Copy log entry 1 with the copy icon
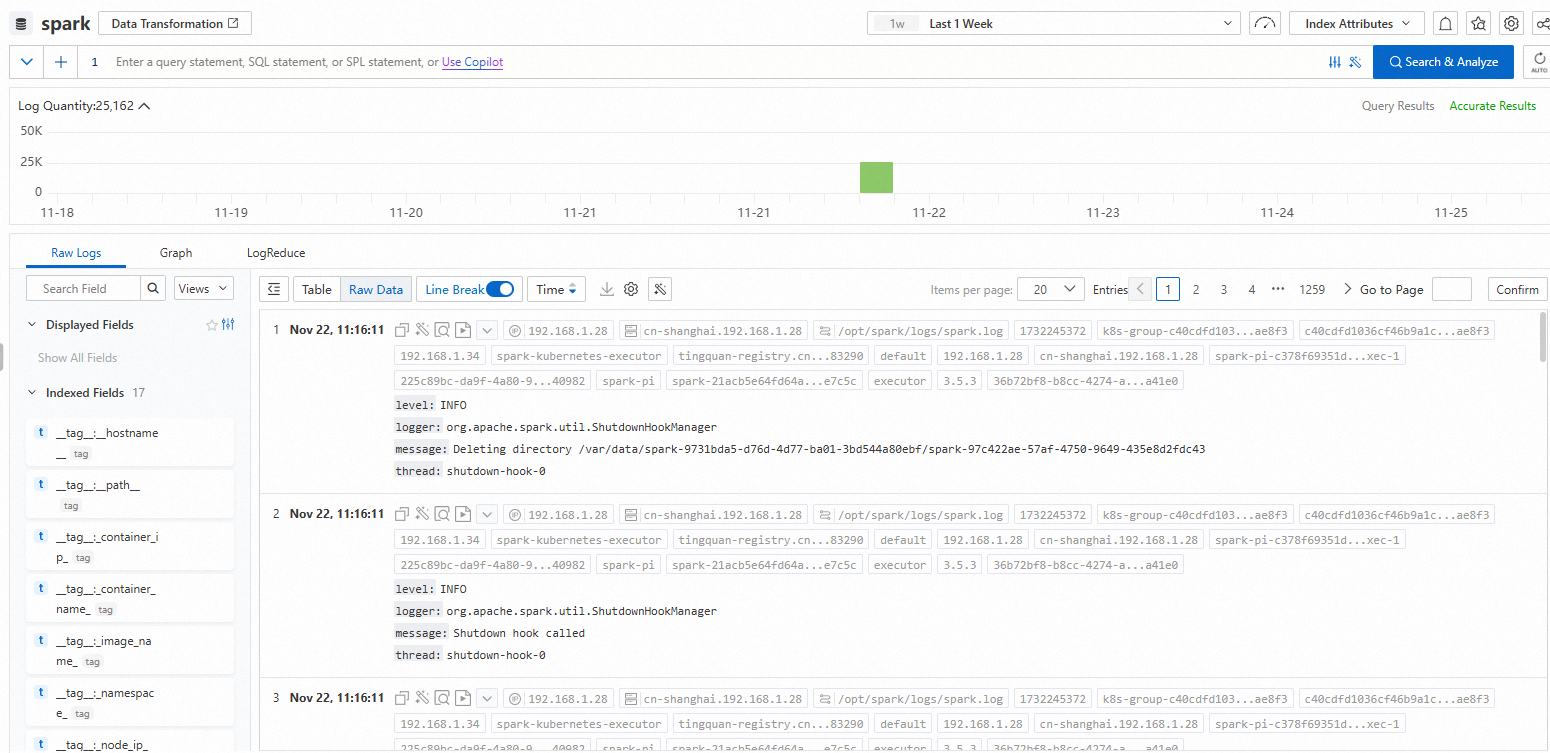Screen dimensions: 1550x753 tap(401, 330)
